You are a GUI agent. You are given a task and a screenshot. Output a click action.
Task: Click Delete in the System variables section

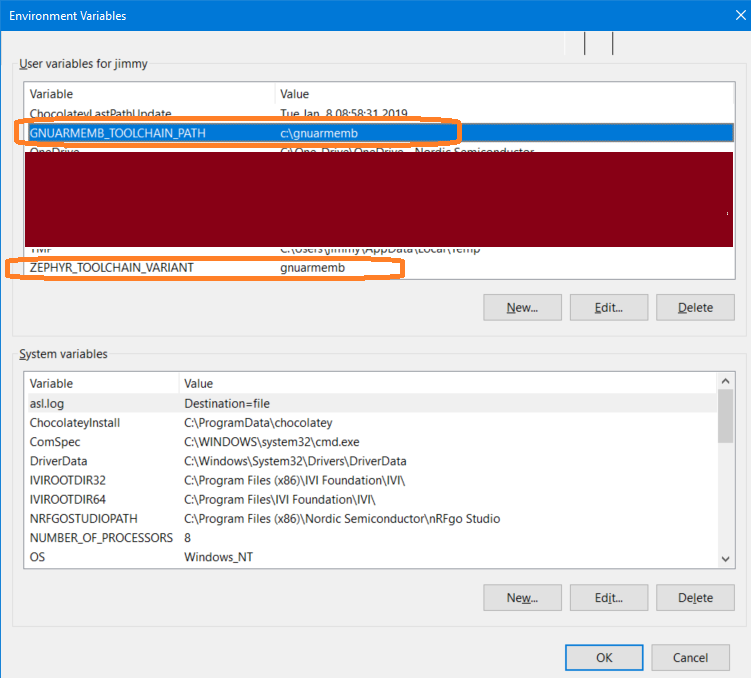pos(695,597)
